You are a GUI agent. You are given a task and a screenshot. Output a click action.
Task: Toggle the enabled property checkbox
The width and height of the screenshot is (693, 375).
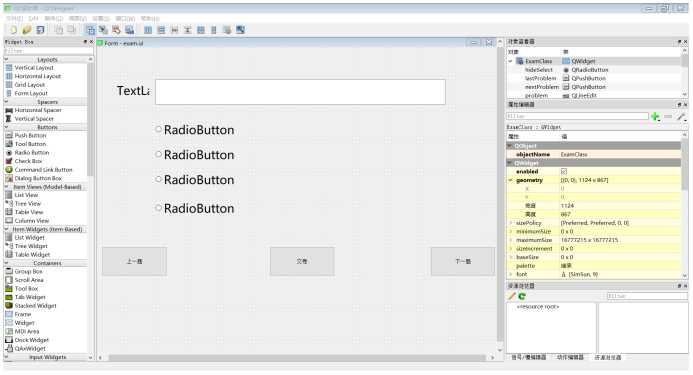pyautogui.click(x=564, y=172)
